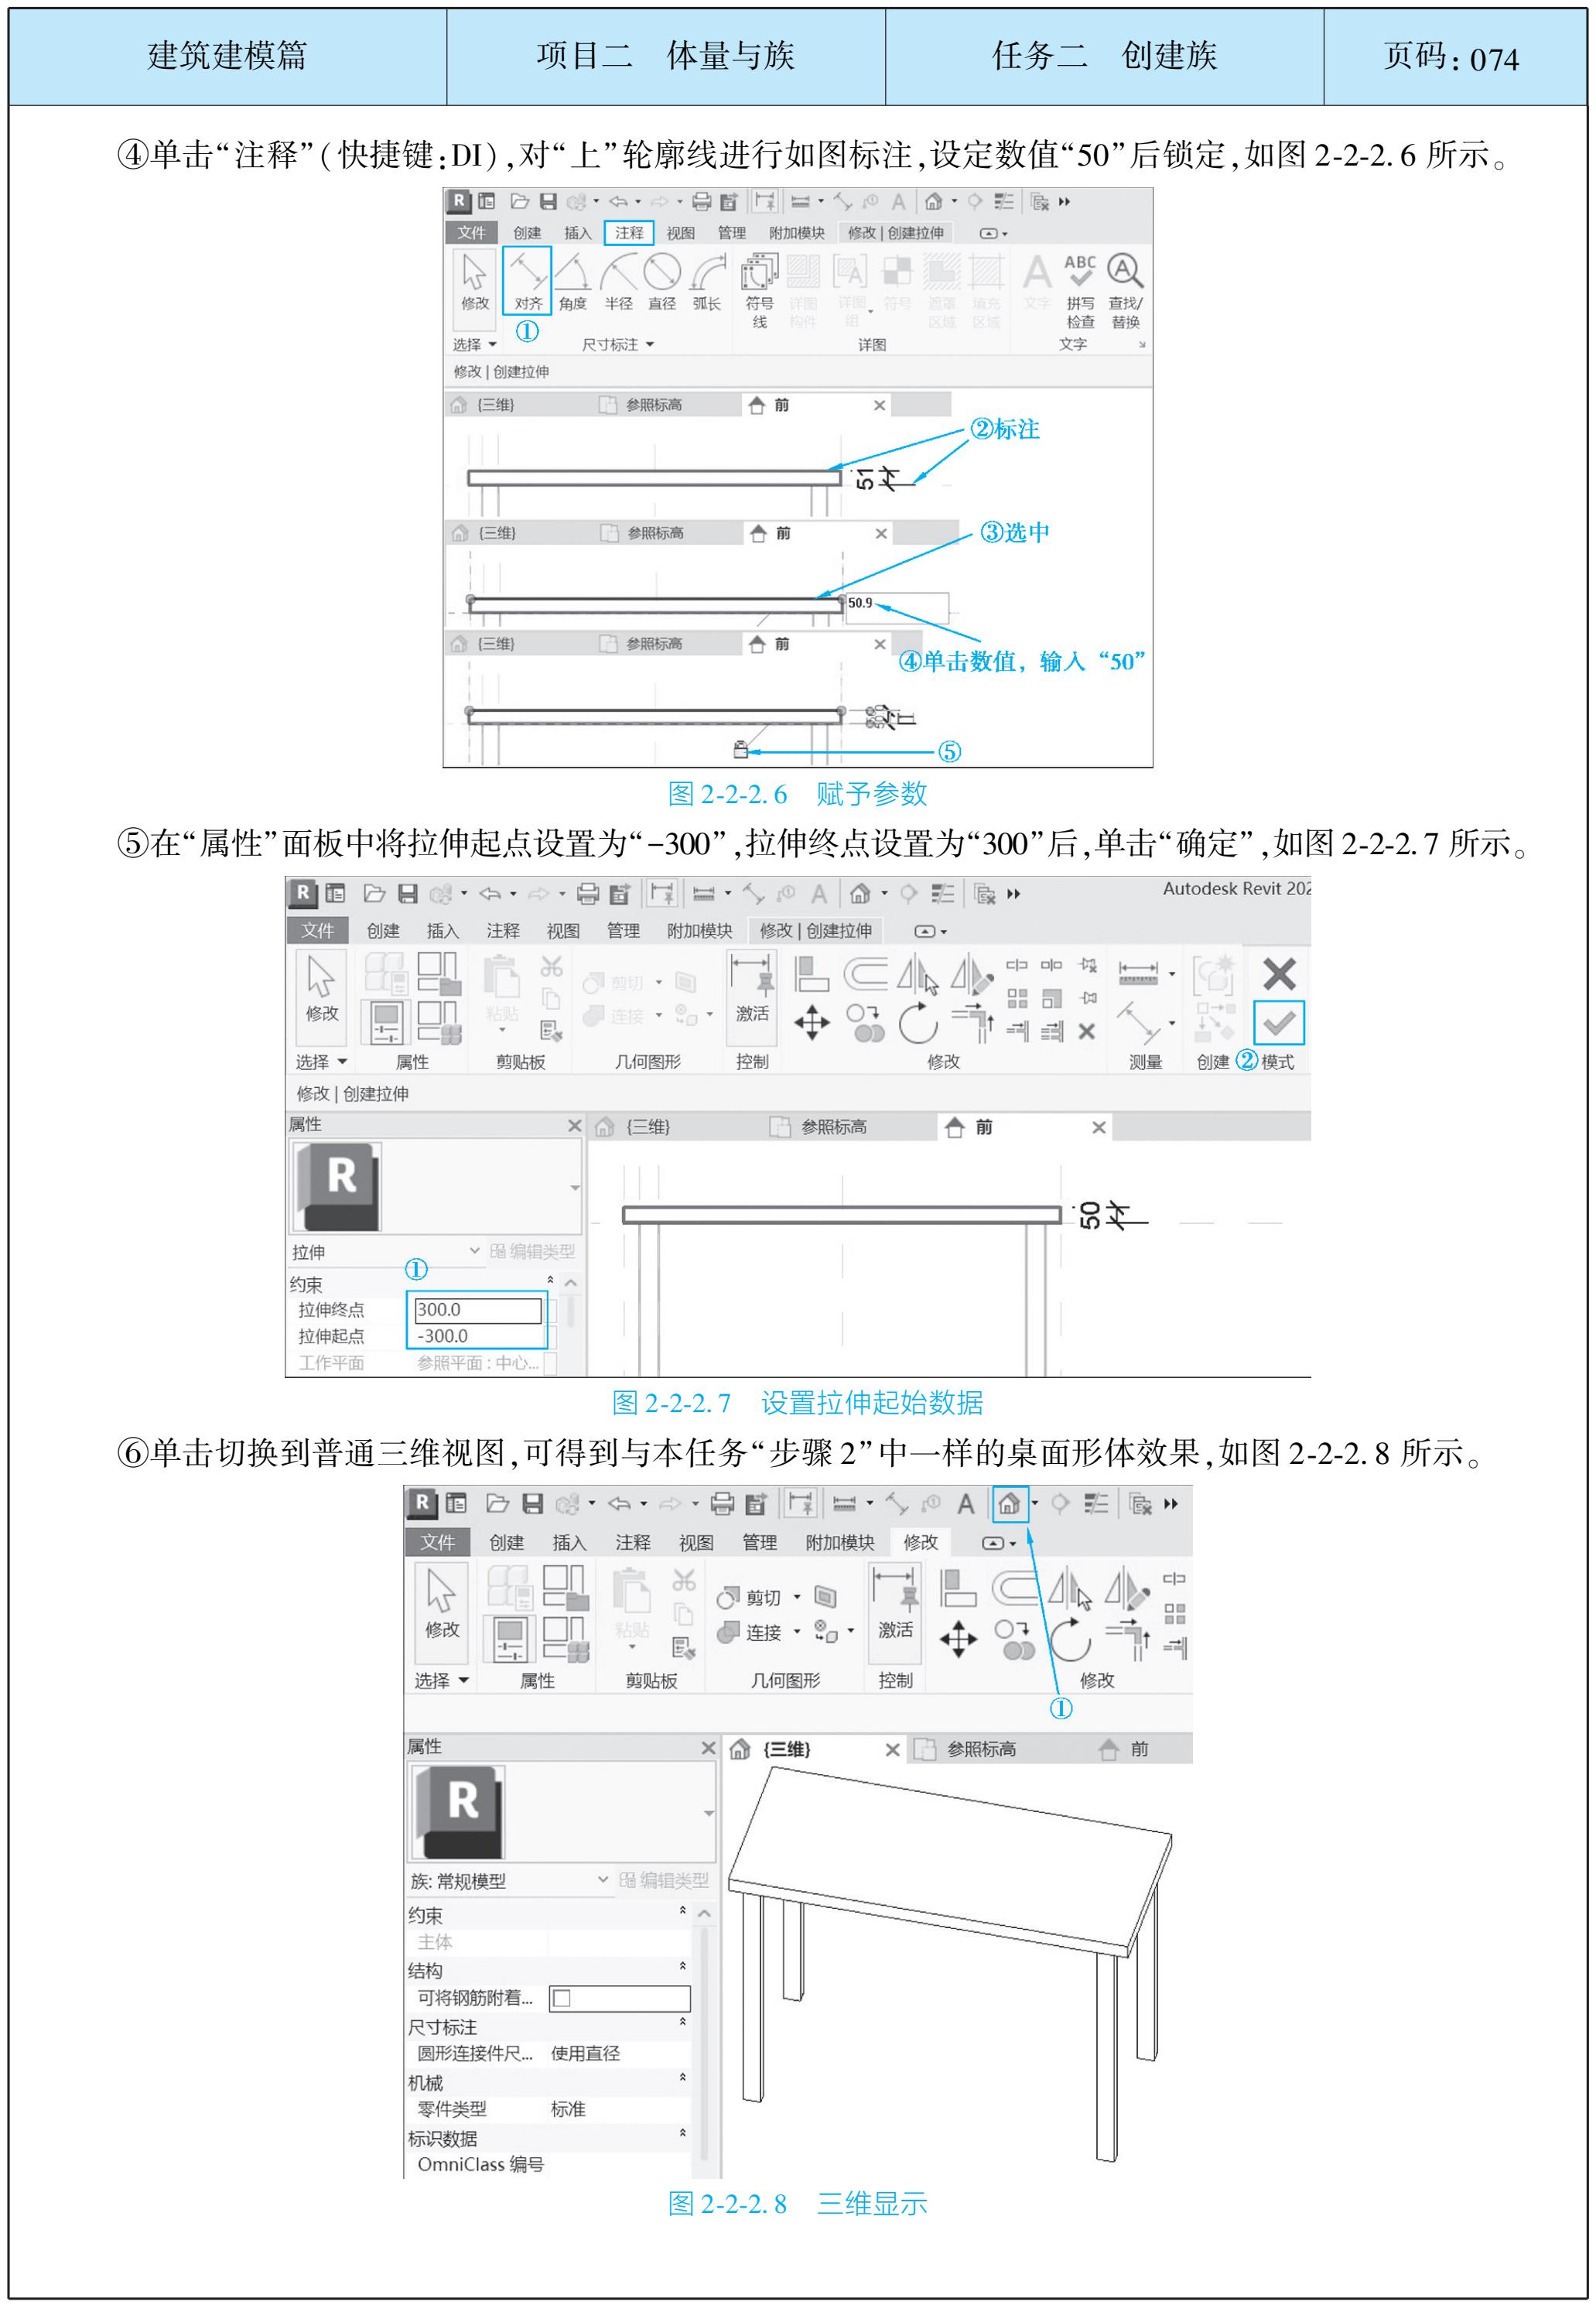Screen dimensions: 1596x2305
Task: Switch to 前 view tab in figure 2-2-2.8
Action: coord(1124,1749)
